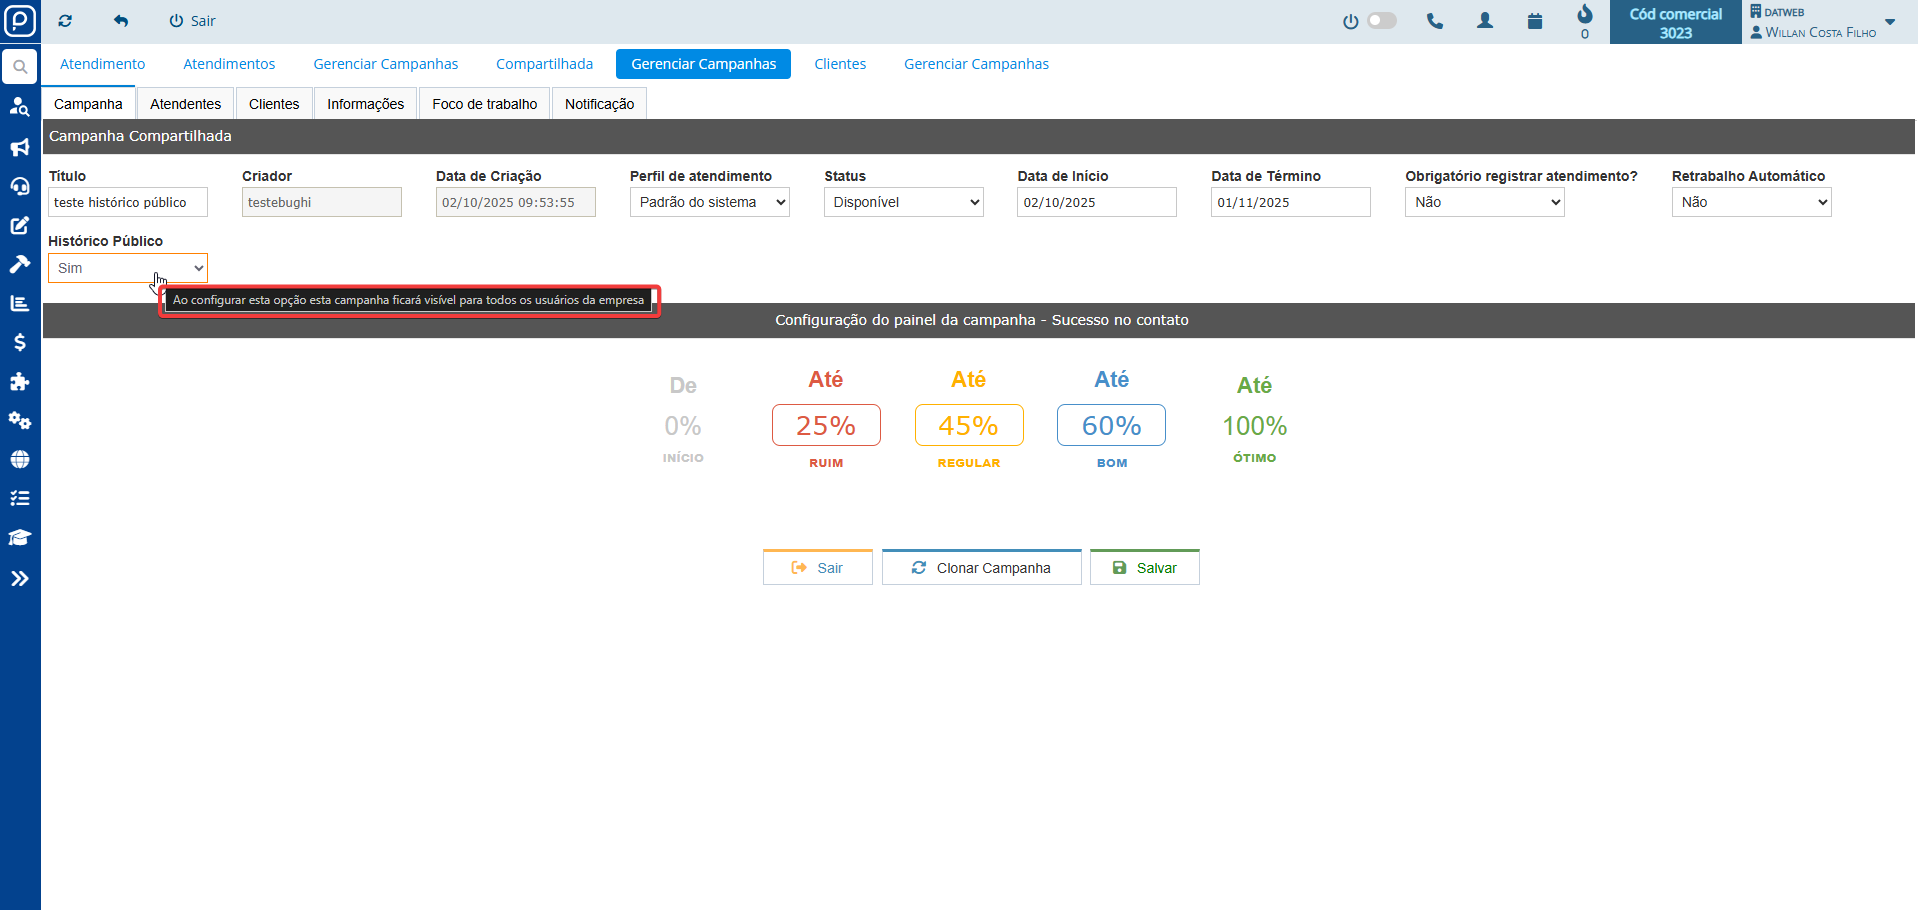Open the Histórico Público dropdown
Image resolution: width=1918 pixels, height=910 pixels.
pyautogui.click(x=128, y=268)
